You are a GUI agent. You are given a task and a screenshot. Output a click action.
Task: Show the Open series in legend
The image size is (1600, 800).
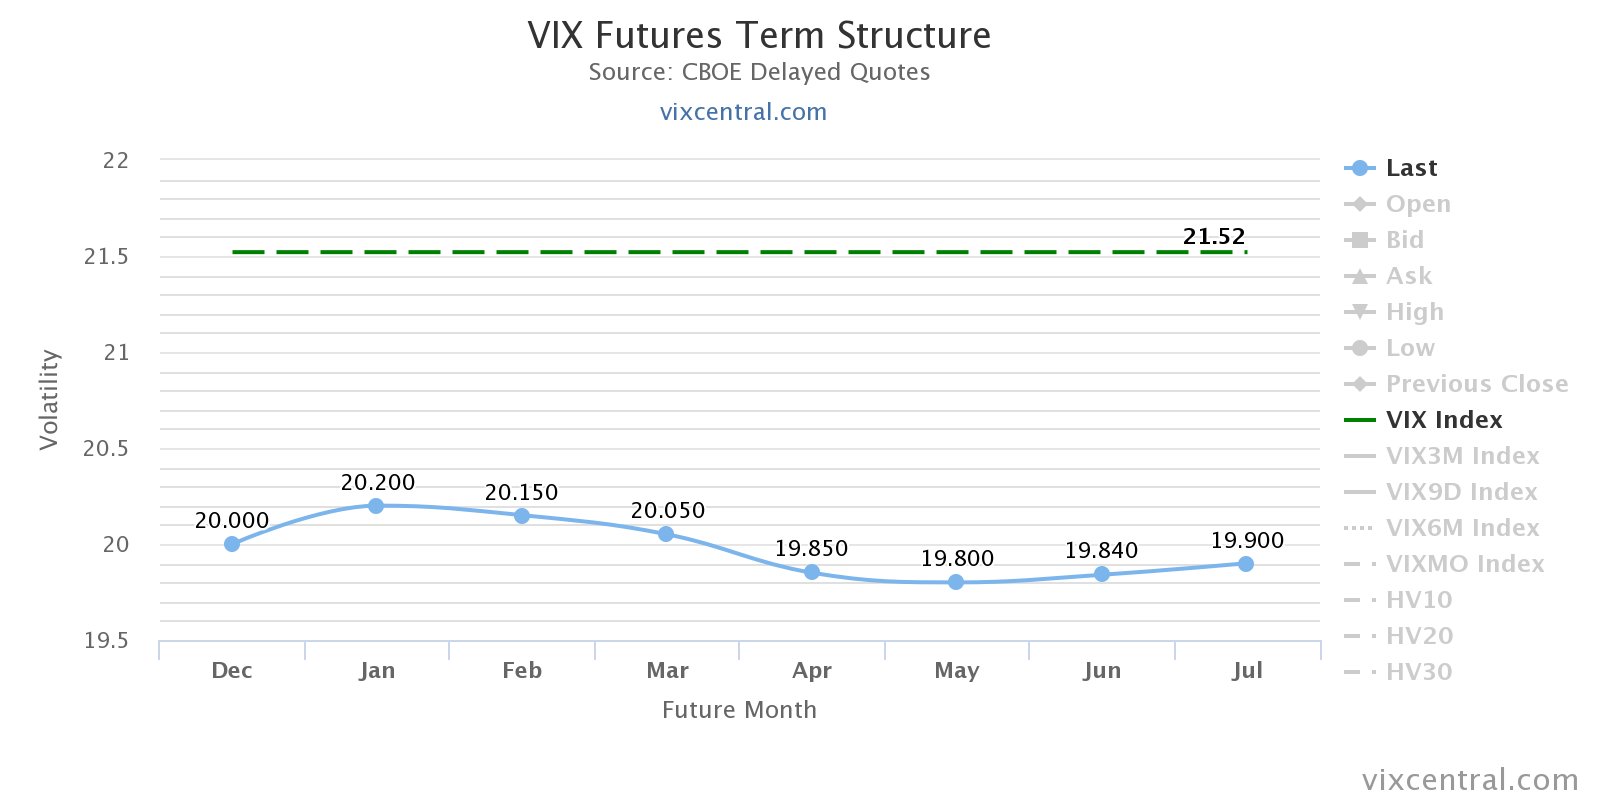[1417, 204]
